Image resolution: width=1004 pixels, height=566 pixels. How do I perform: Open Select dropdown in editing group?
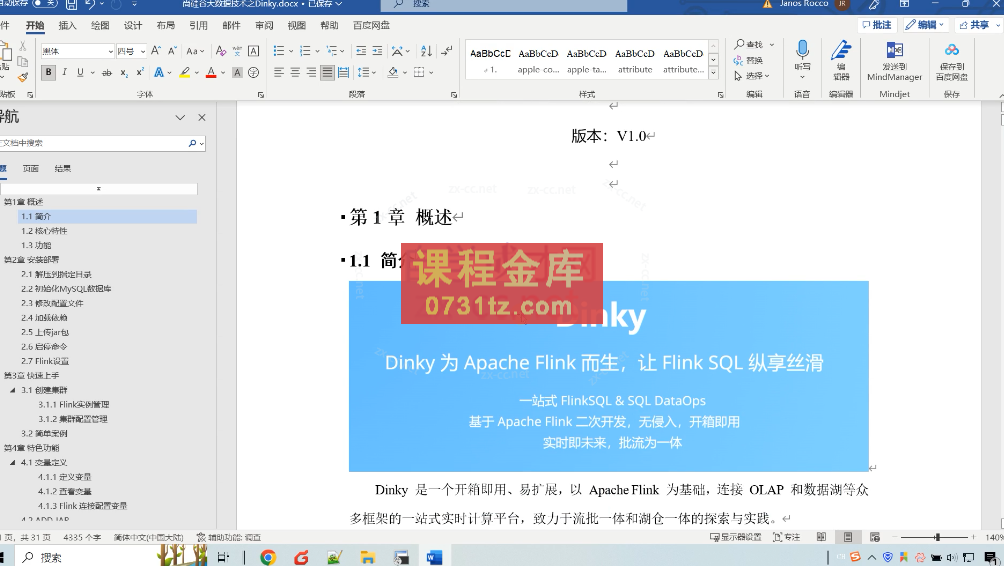pos(751,76)
